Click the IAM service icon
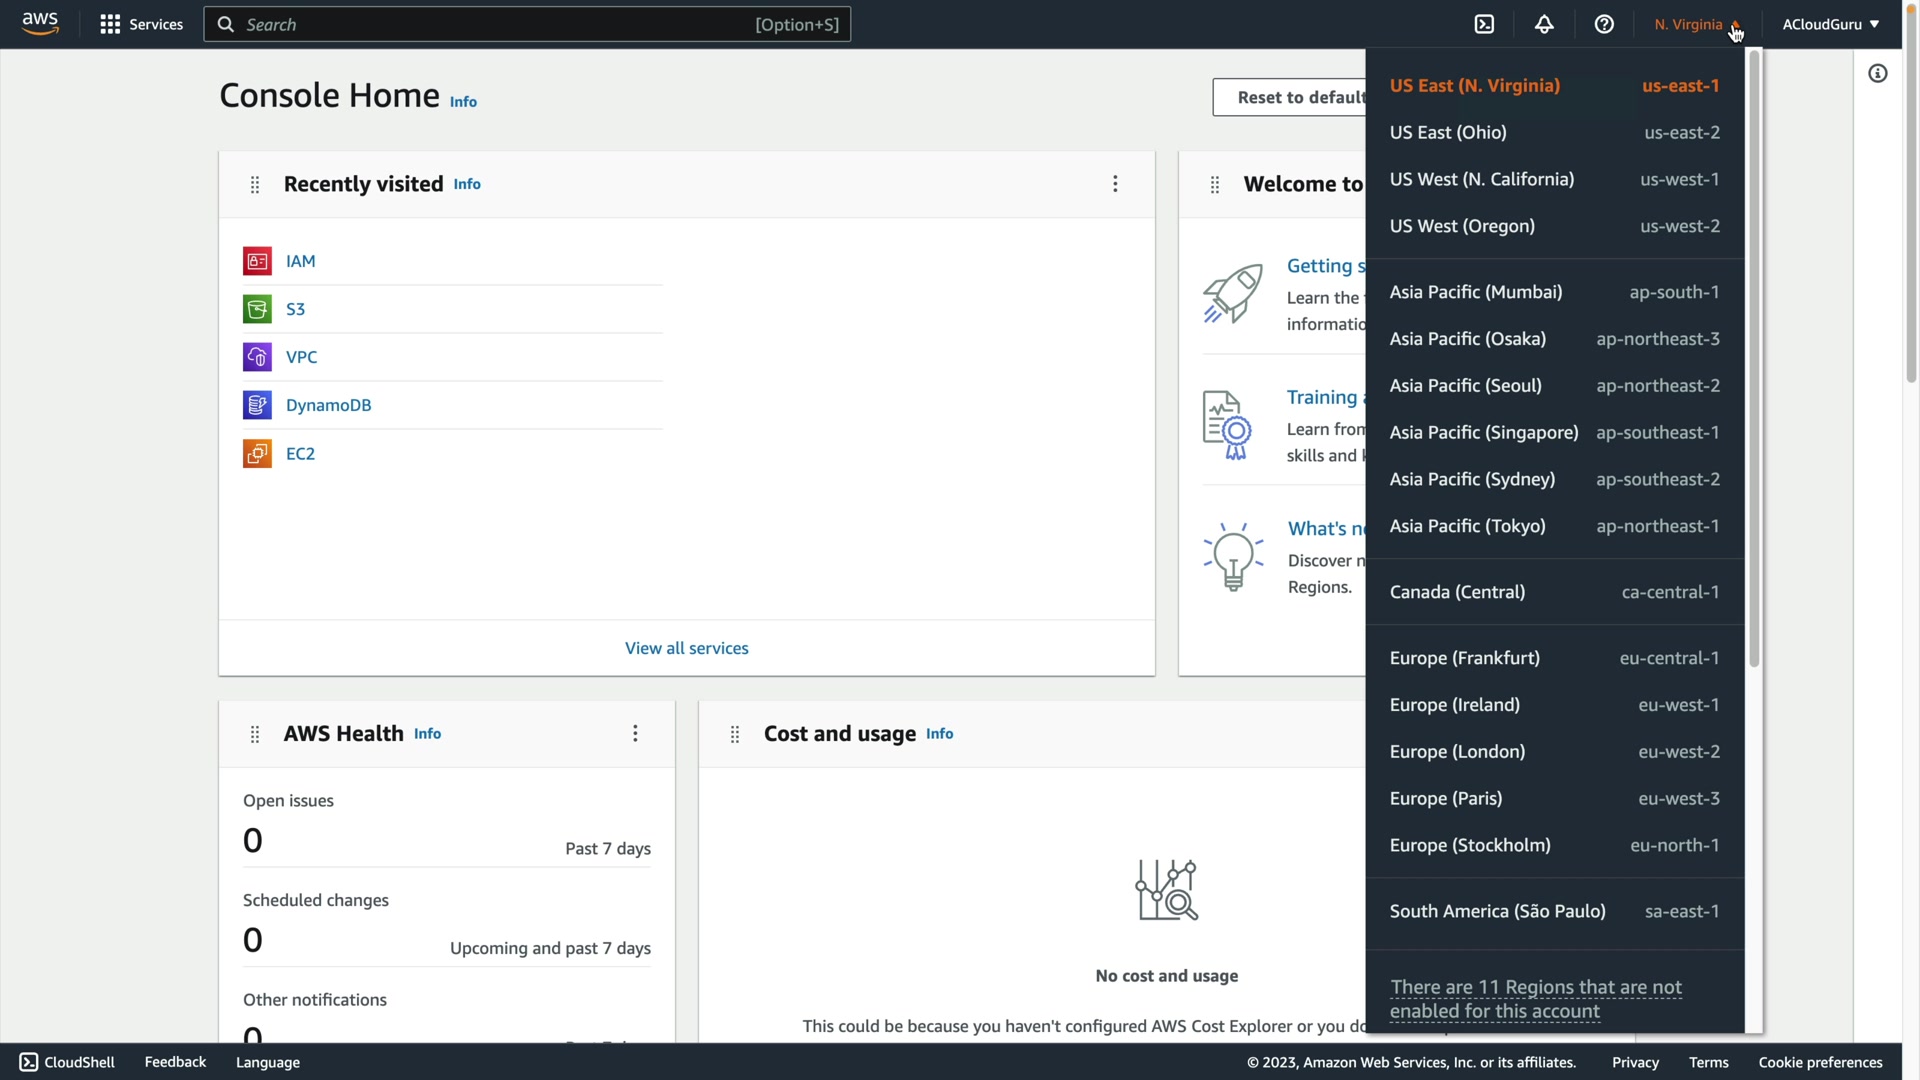This screenshot has width=1920, height=1080. point(257,261)
